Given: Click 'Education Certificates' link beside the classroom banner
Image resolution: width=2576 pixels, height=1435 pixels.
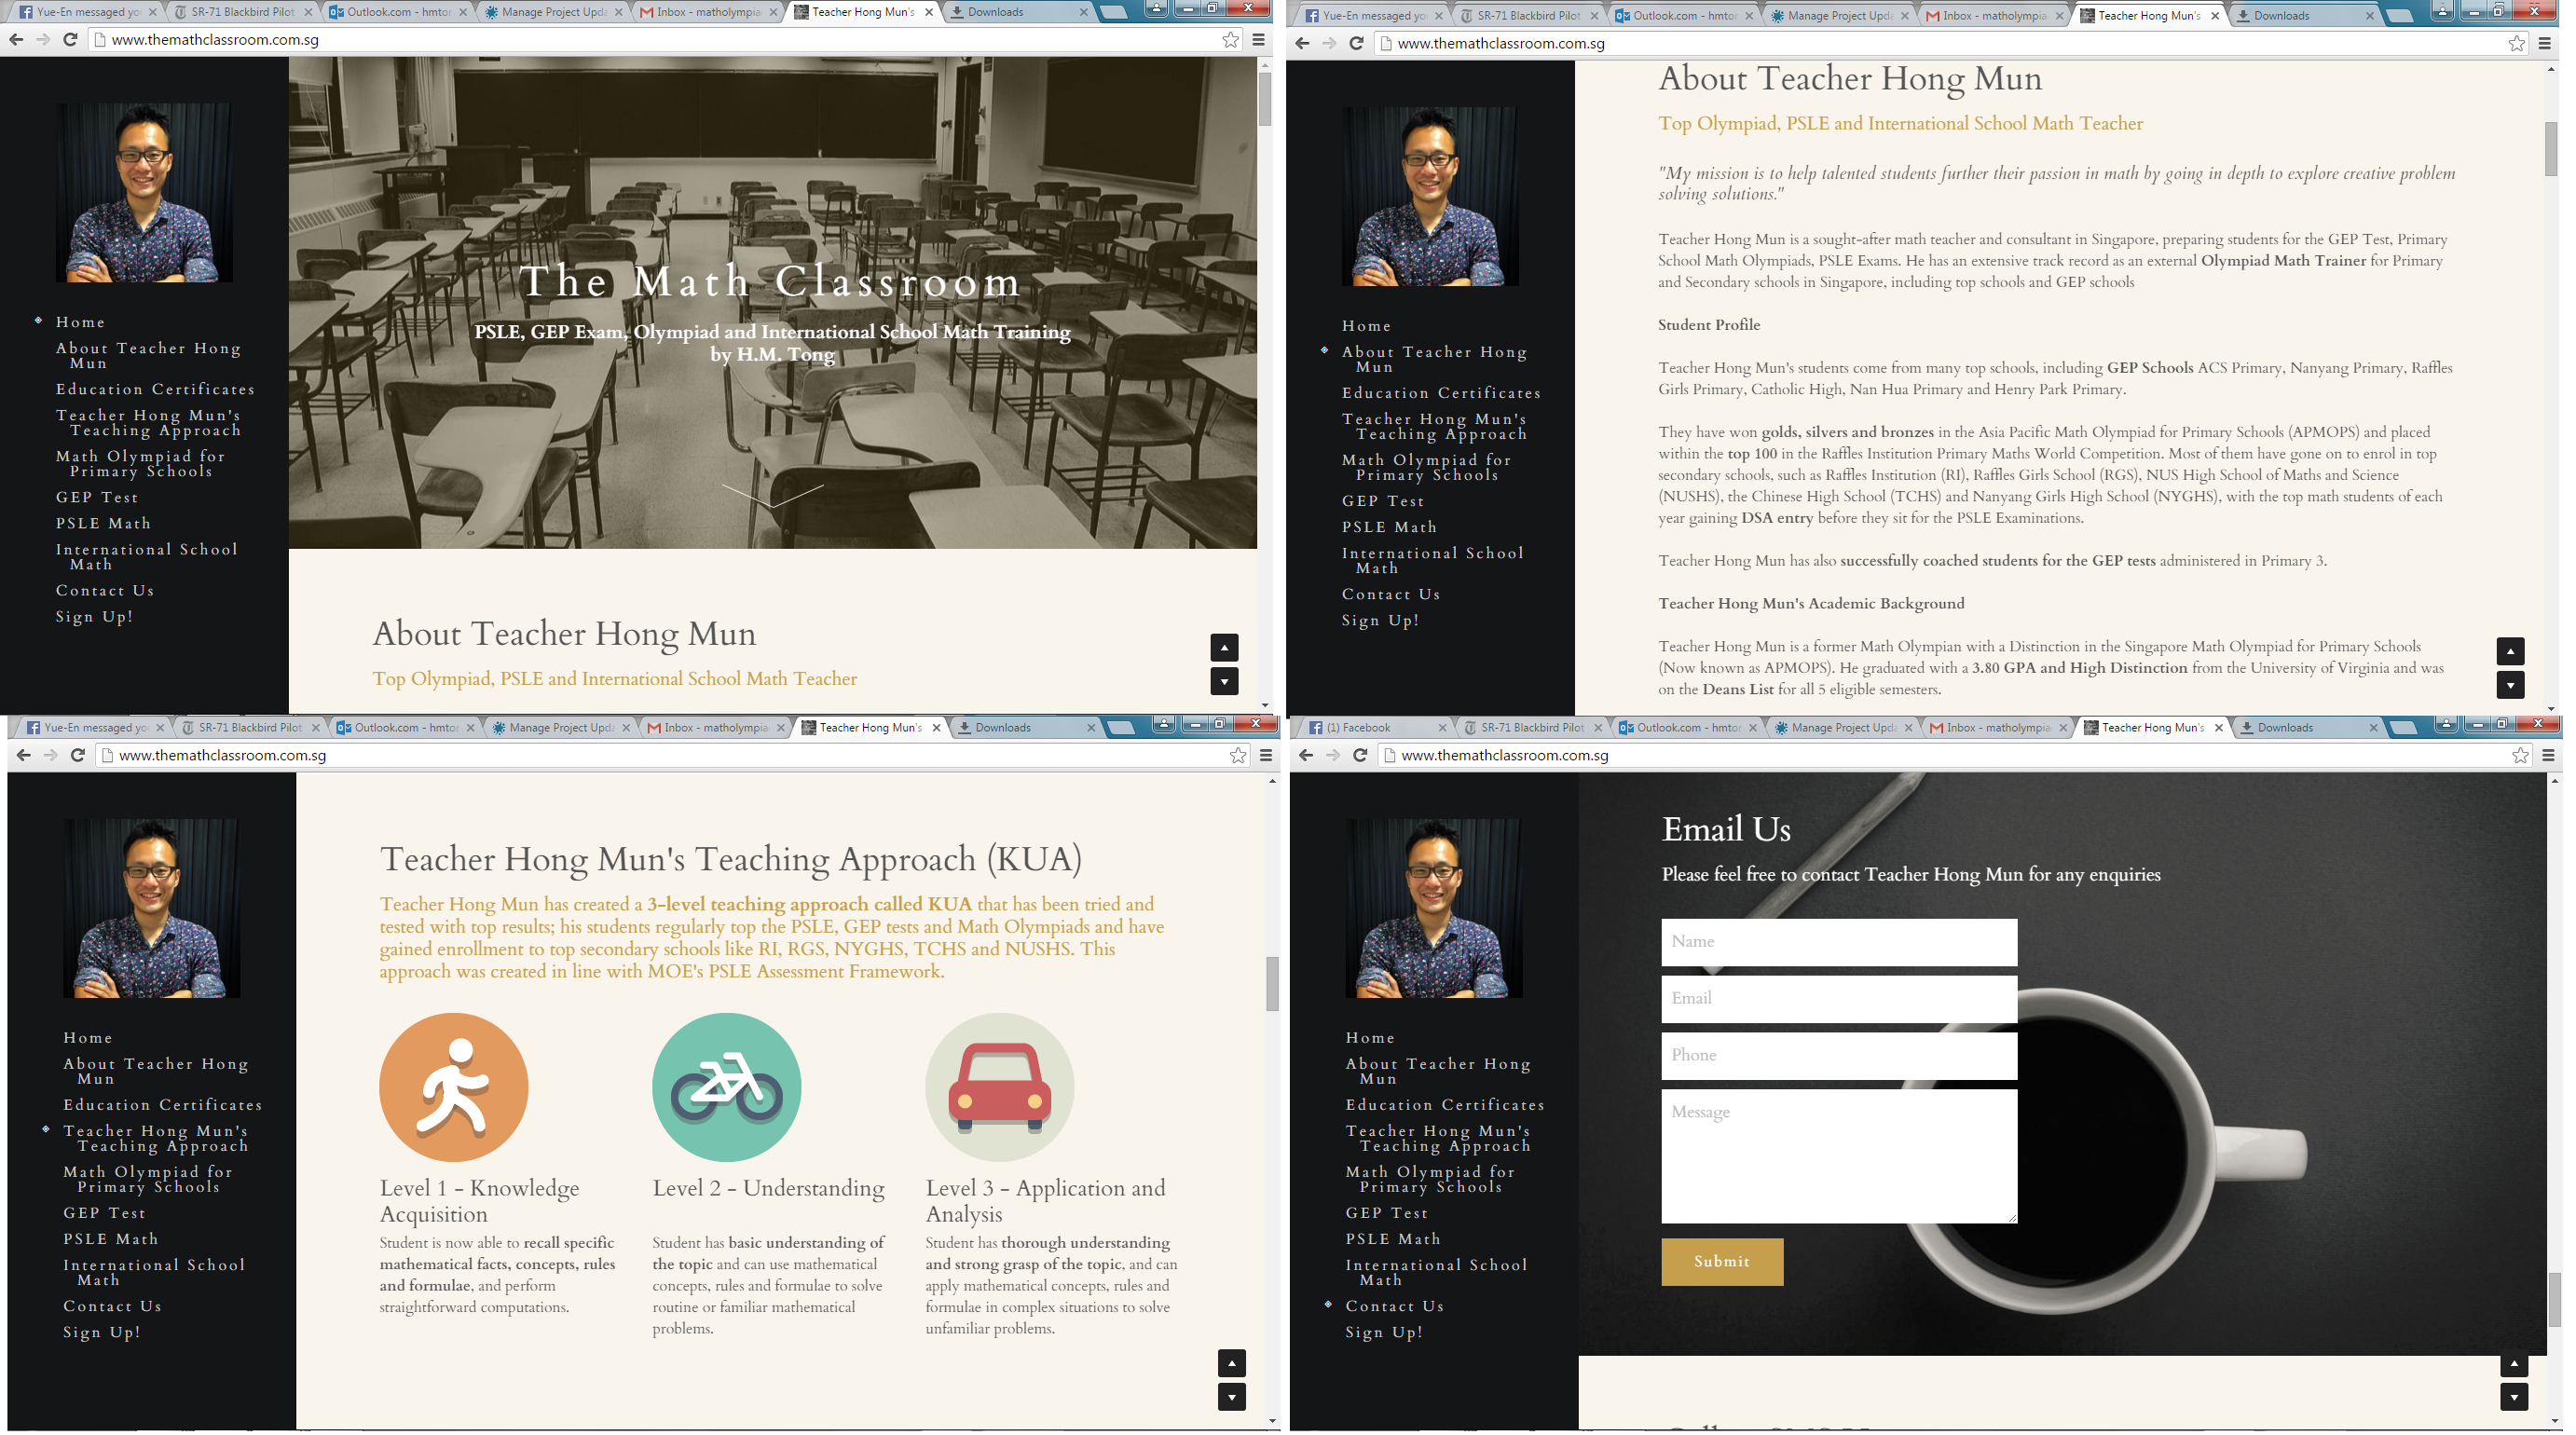Looking at the screenshot, I should (x=155, y=389).
